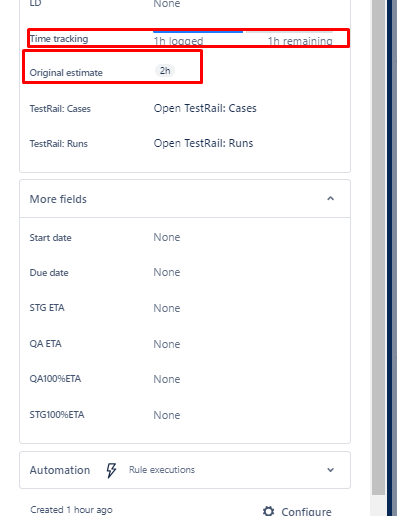Click the time tracking progress bar
This screenshot has width=397, height=516.
point(243,32)
